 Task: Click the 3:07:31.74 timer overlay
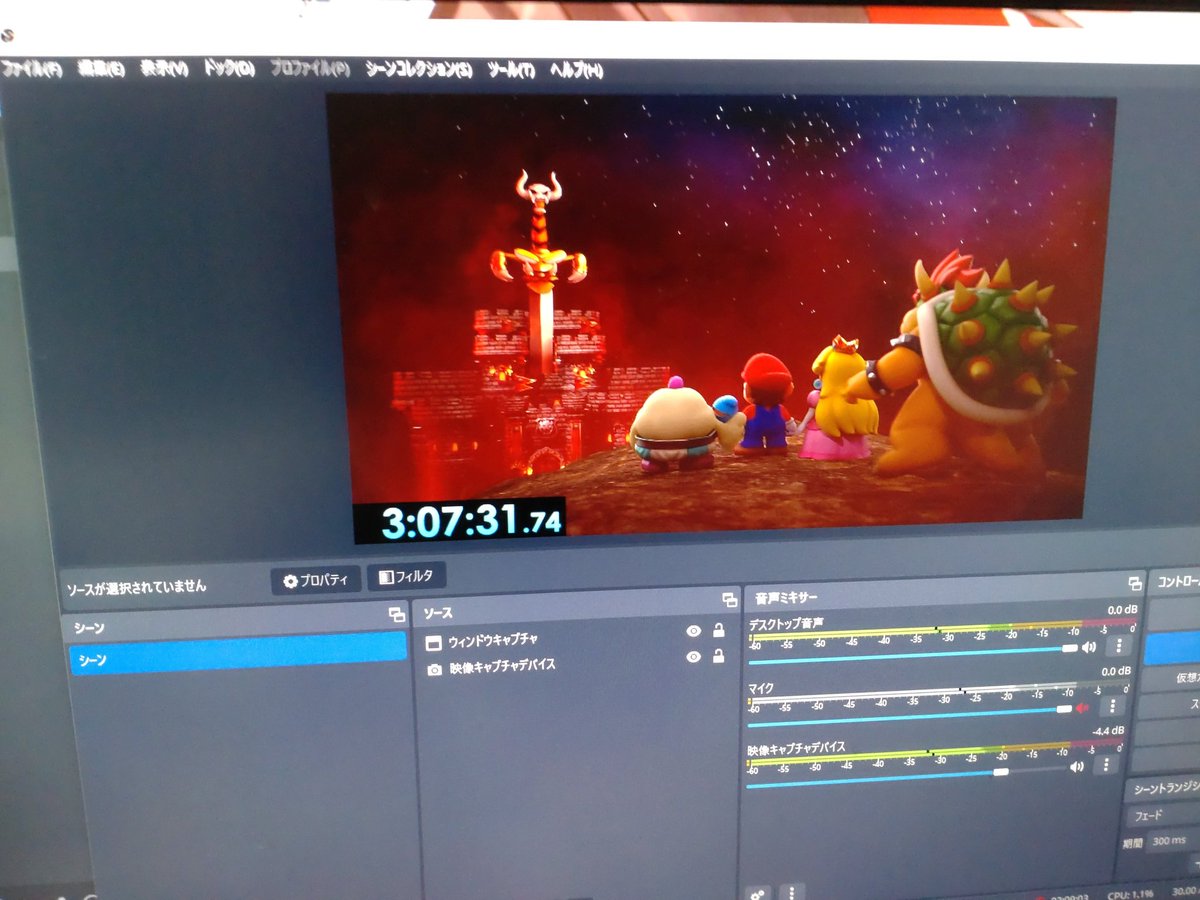[460, 521]
